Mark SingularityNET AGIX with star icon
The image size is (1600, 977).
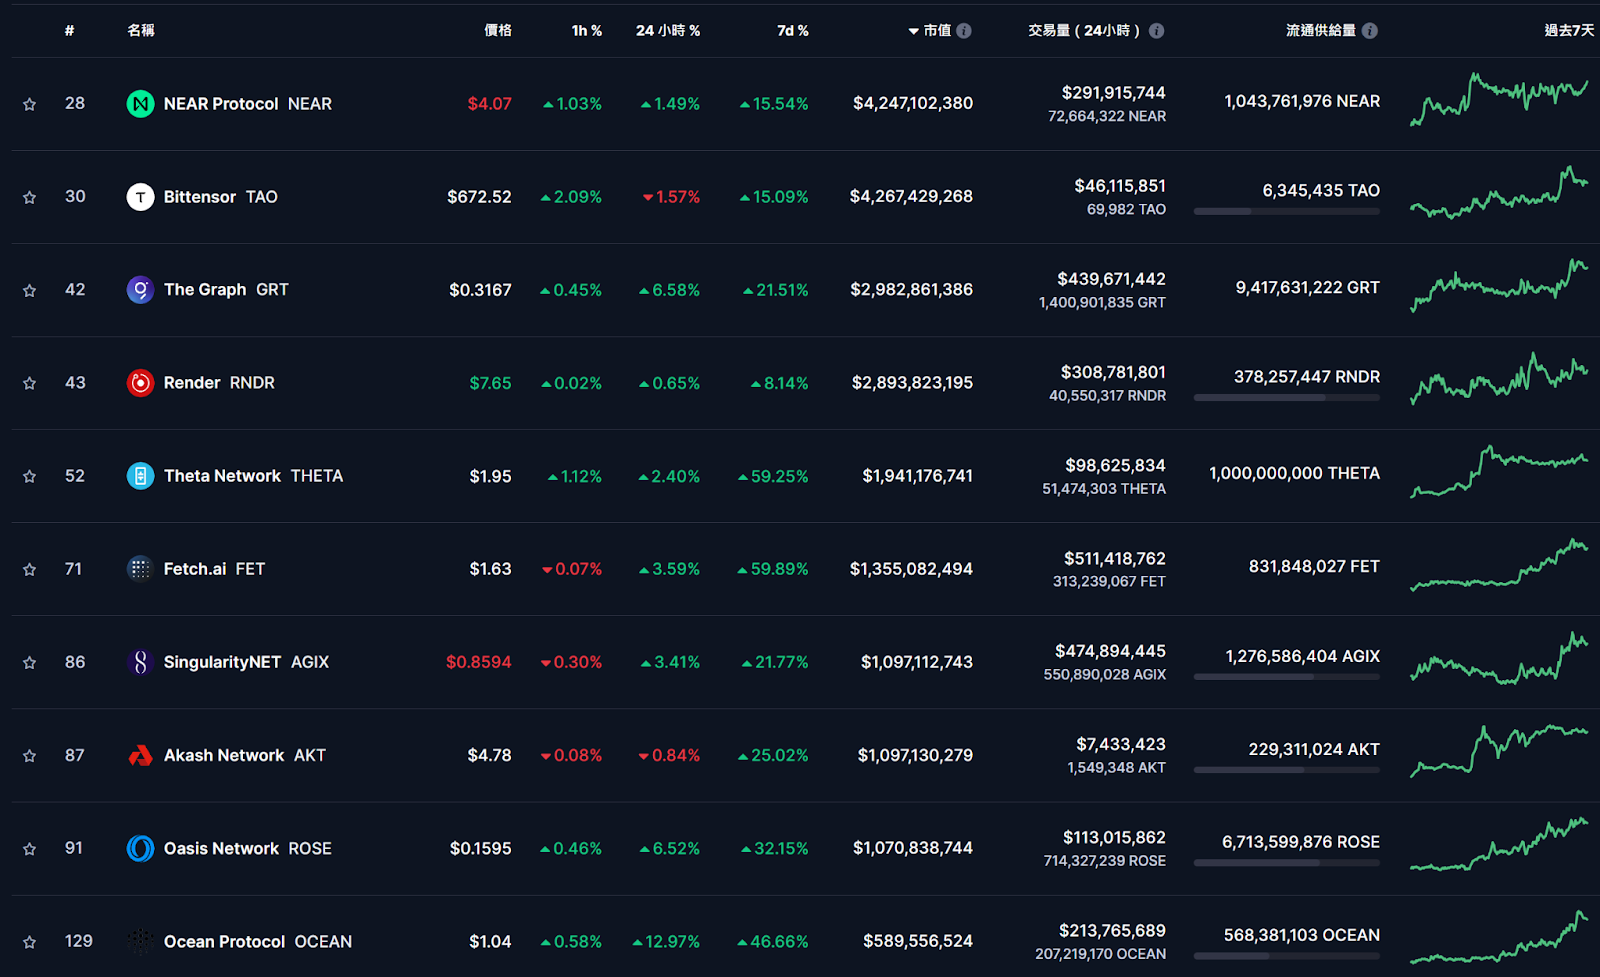(30, 662)
